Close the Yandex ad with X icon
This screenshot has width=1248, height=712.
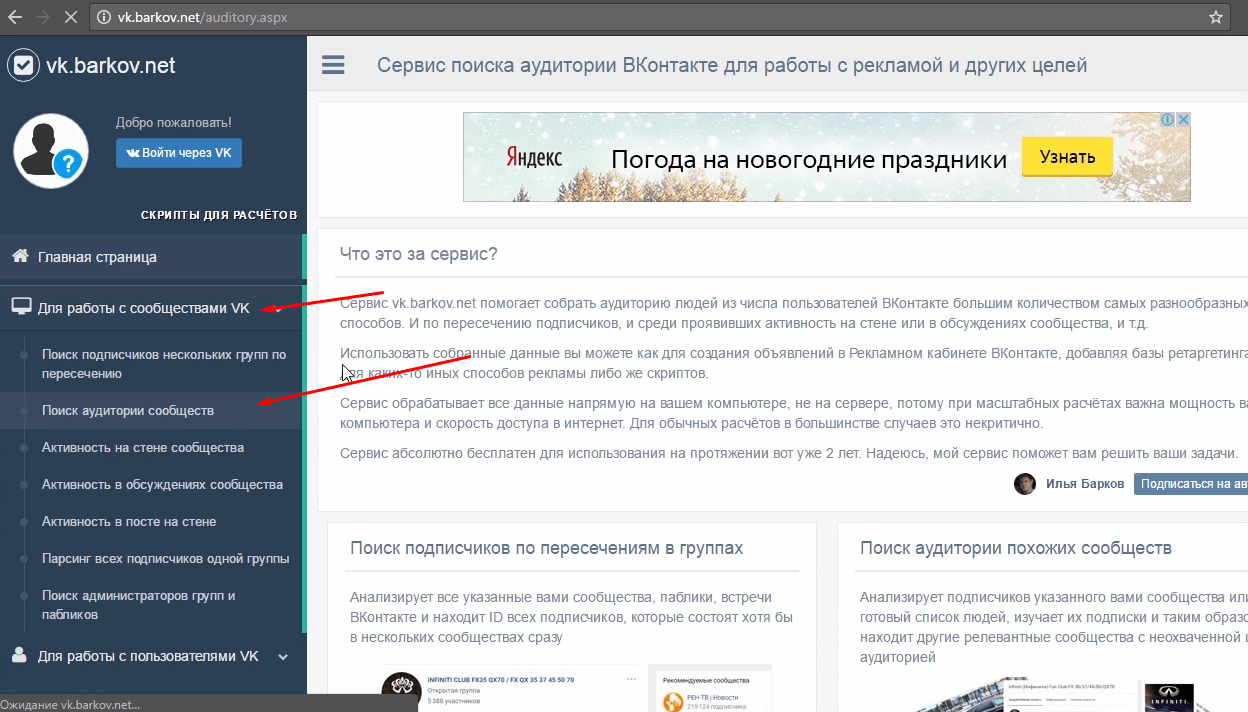(1183, 119)
